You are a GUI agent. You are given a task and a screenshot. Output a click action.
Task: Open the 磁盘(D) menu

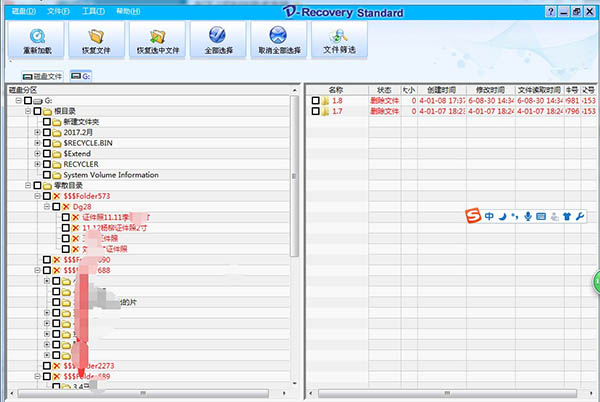coord(23,11)
